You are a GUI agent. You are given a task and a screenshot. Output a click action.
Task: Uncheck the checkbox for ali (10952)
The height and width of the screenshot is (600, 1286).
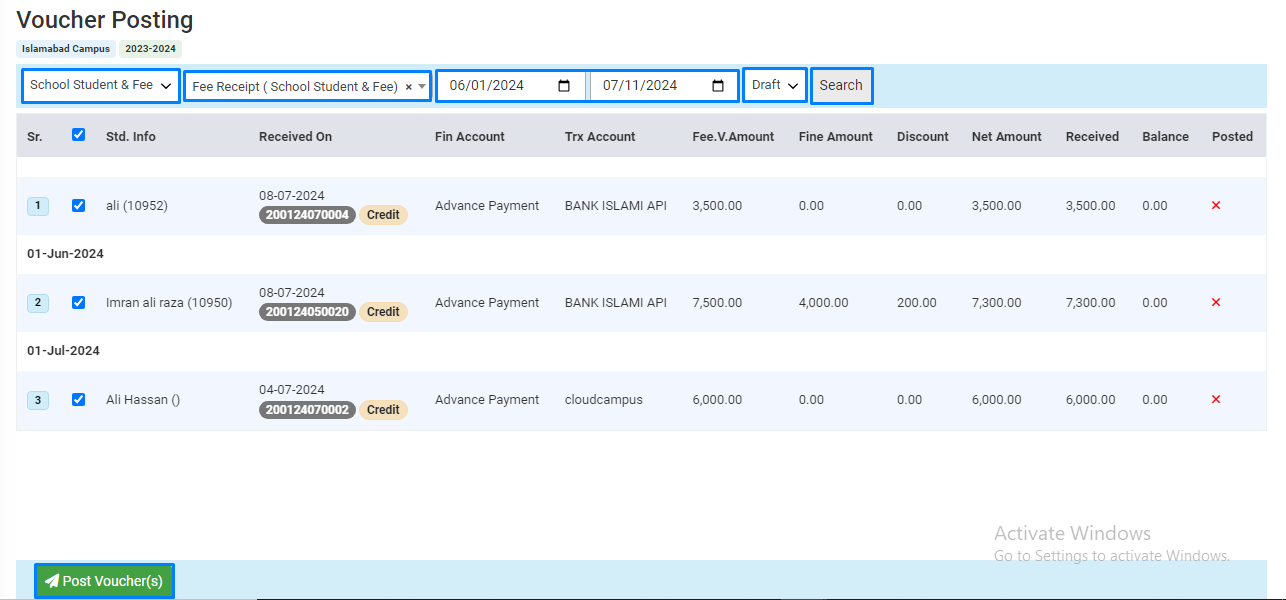pyautogui.click(x=79, y=205)
